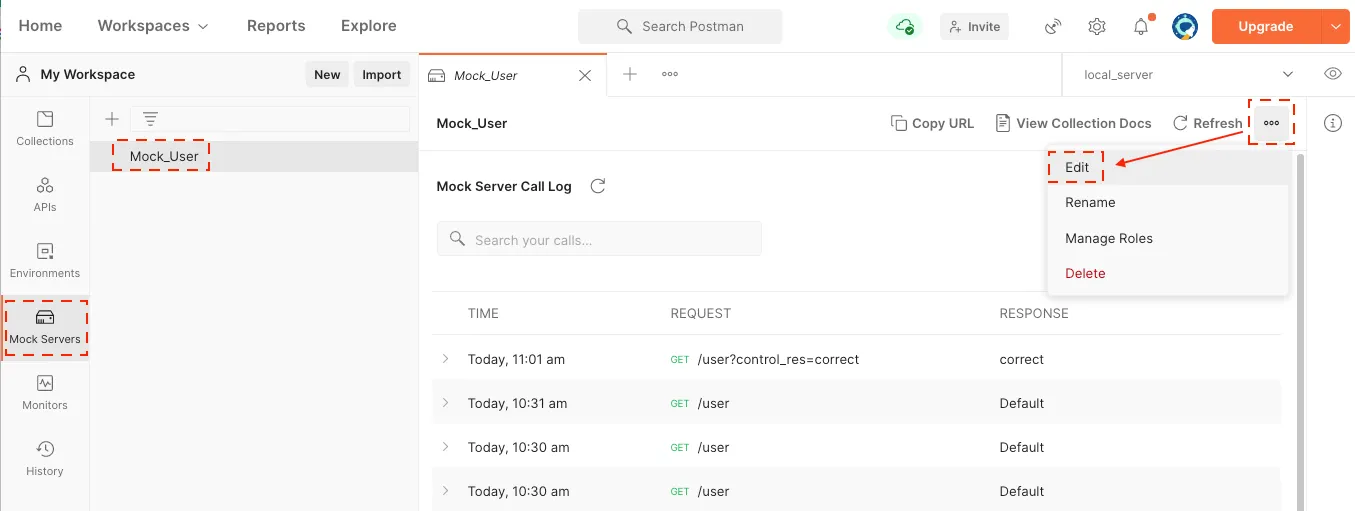Screen dimensions: 1355x511
Task: Click the more actions ellipsis for Mock_User
Action: tap(1271, 123)
